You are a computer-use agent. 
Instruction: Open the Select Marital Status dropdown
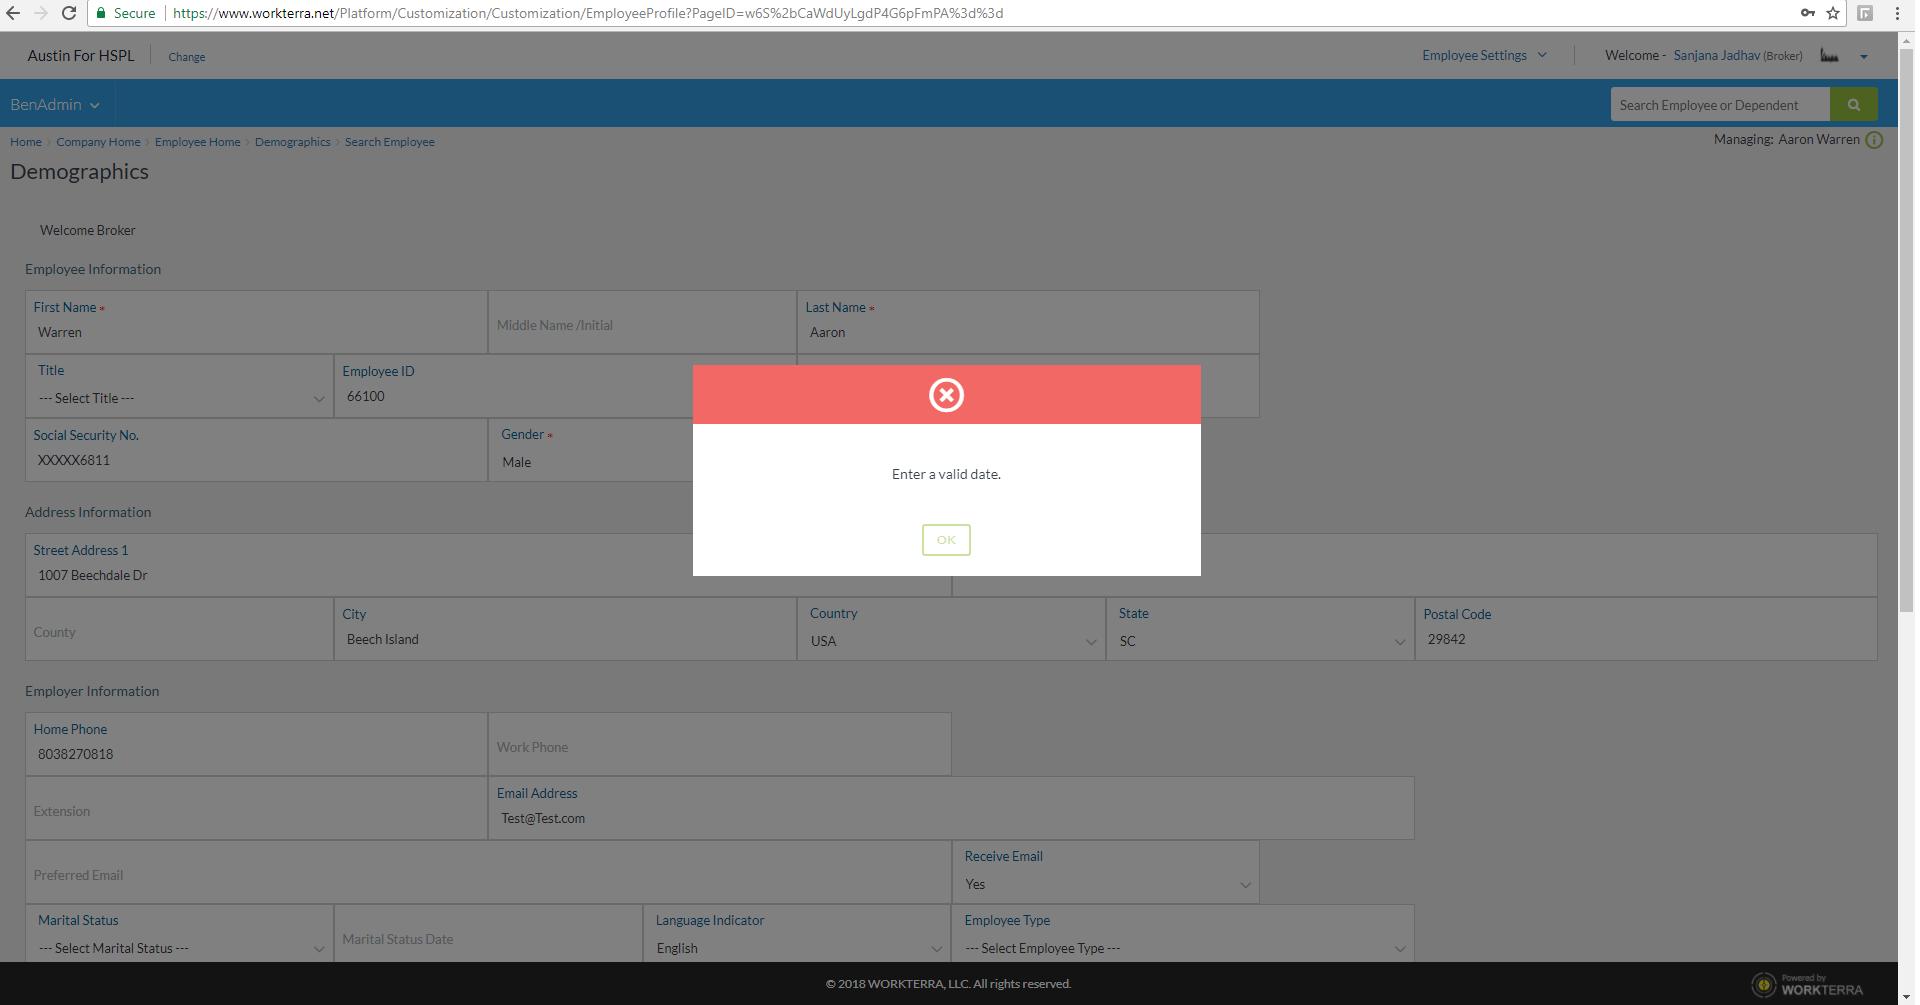coord(180,948)
